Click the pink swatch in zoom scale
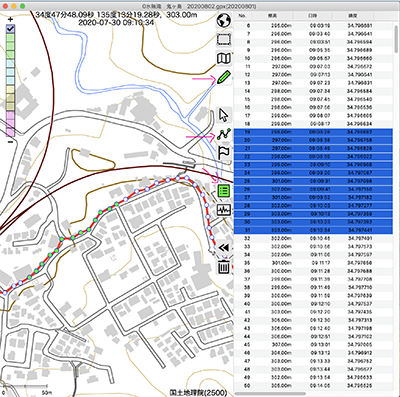The image size is (400, 397). click(x=10, y=124)
